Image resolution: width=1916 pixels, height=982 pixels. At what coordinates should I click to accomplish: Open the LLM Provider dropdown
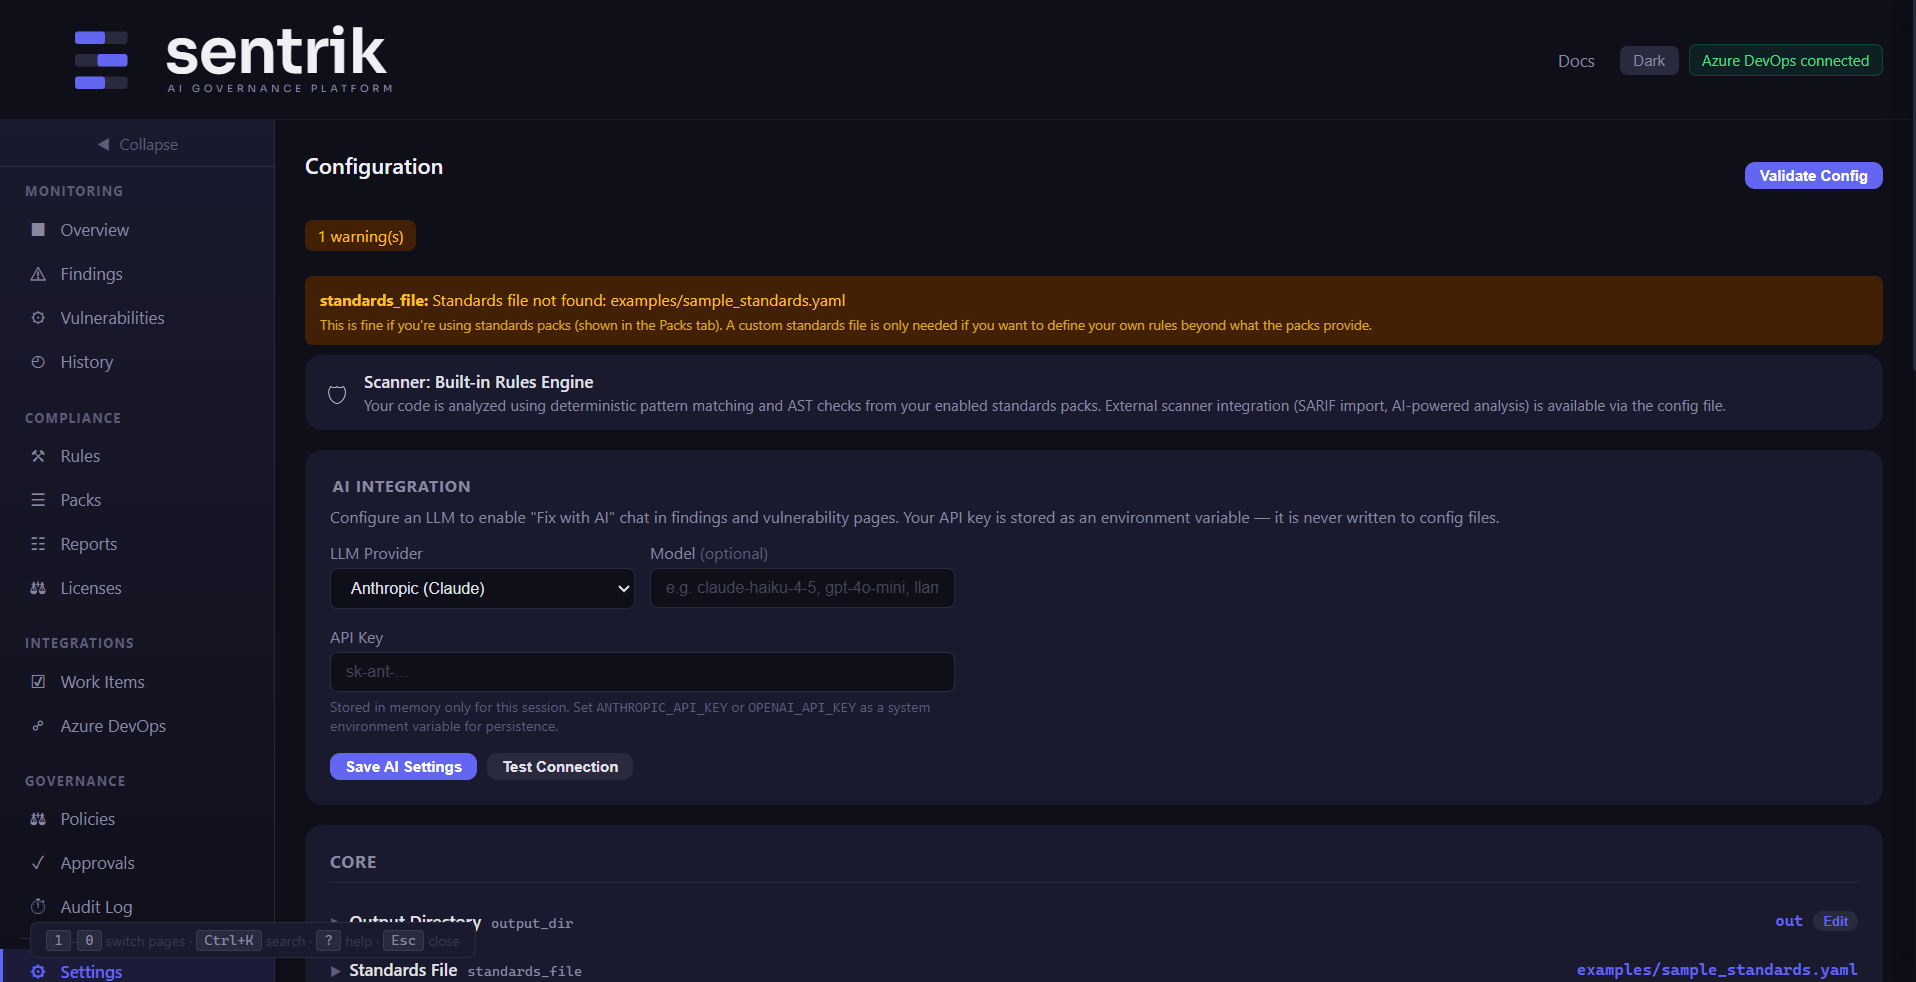(482, 588)
